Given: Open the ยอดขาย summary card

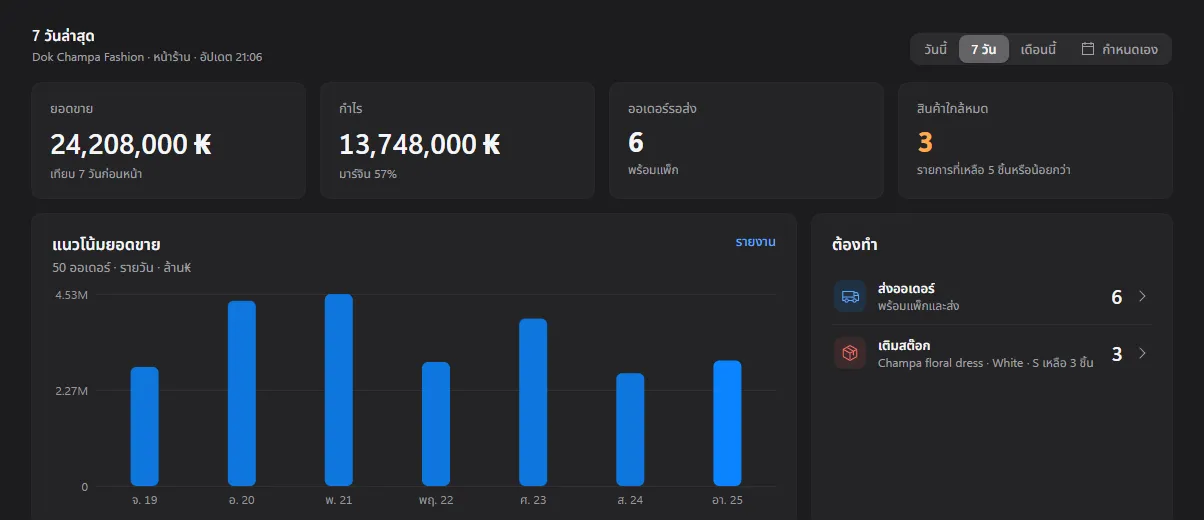Looking at the screenshot, I should click(169, 141).
